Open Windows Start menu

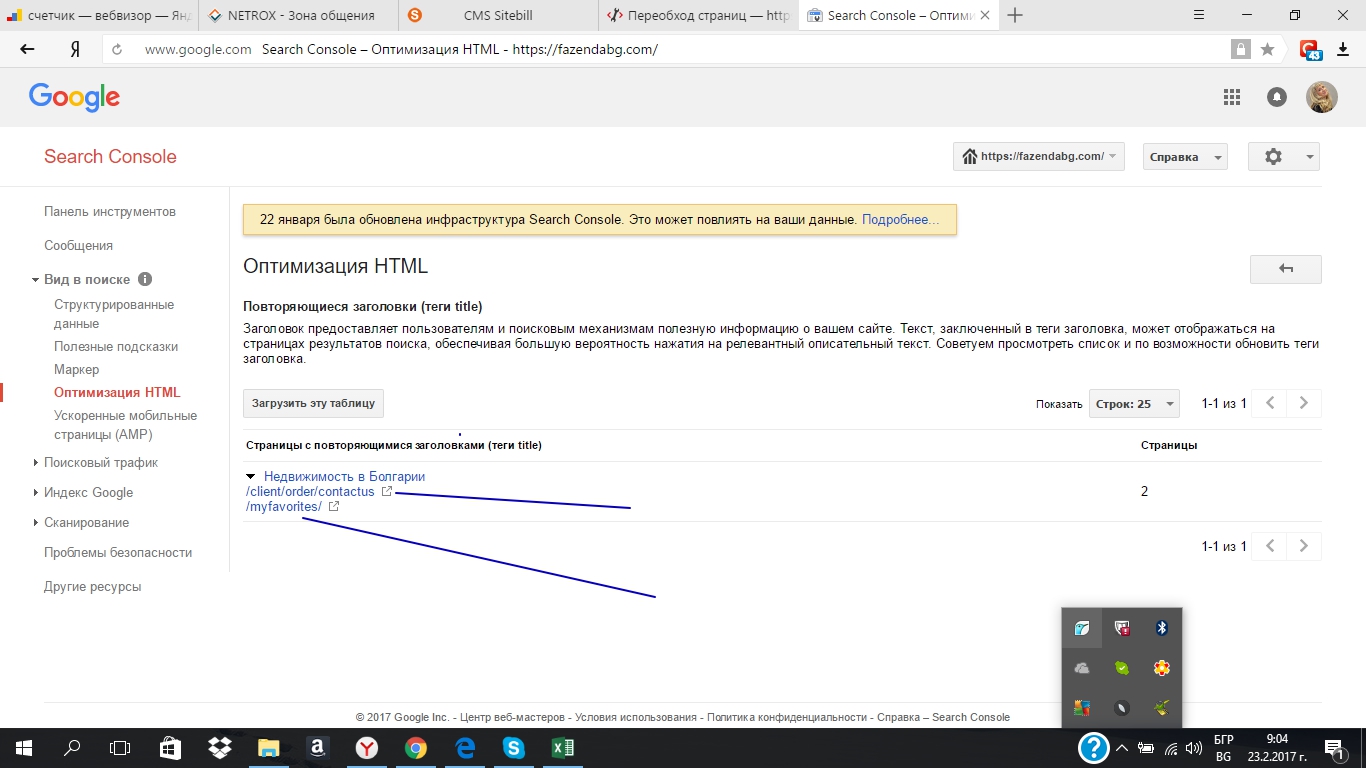[23, 747]
